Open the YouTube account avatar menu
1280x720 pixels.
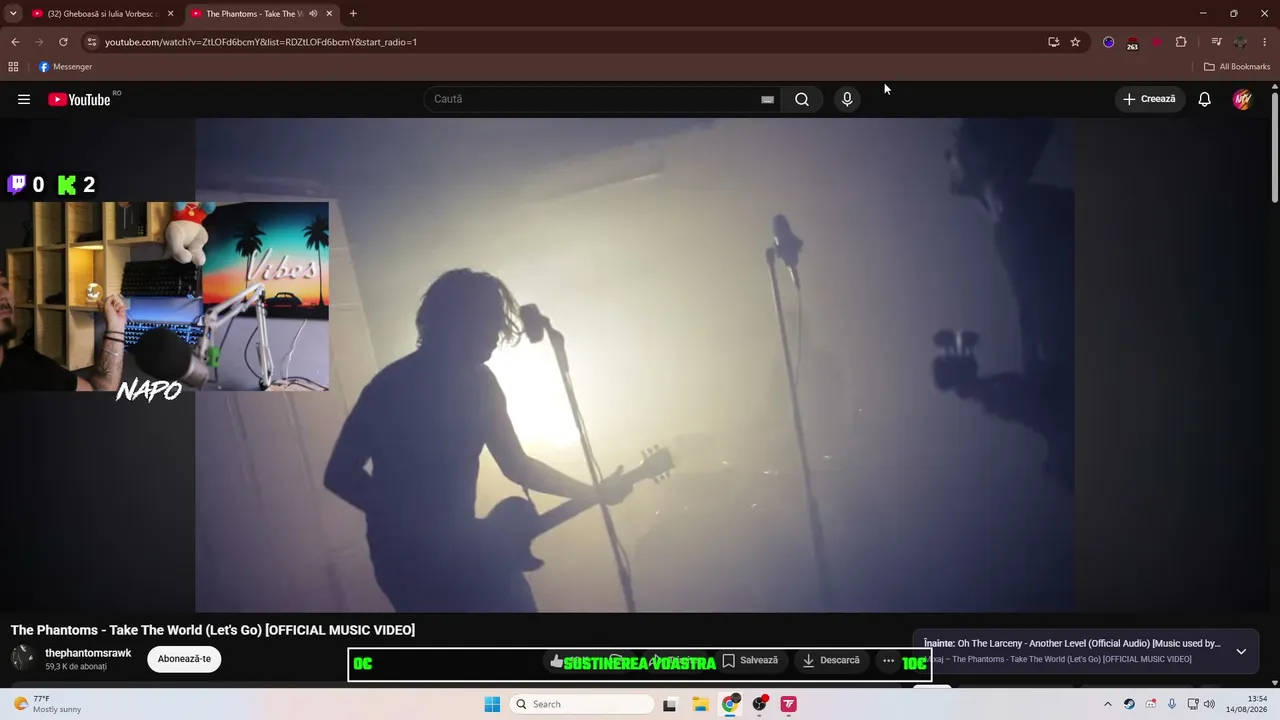[1242, 99]
